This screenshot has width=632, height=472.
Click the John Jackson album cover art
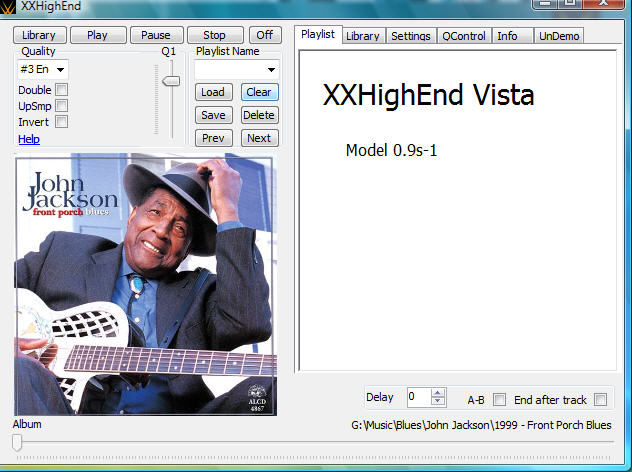[x=146, y=284]
